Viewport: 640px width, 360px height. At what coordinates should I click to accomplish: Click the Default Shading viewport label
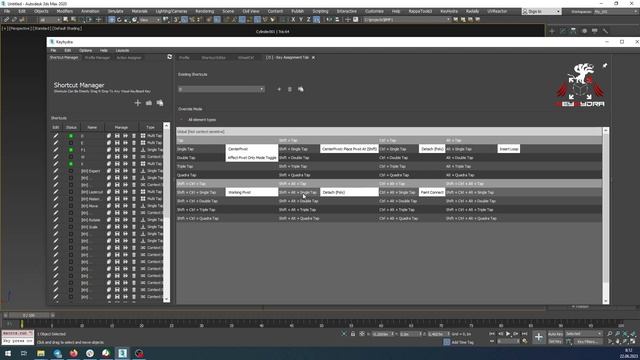click(x=67, y=29)
